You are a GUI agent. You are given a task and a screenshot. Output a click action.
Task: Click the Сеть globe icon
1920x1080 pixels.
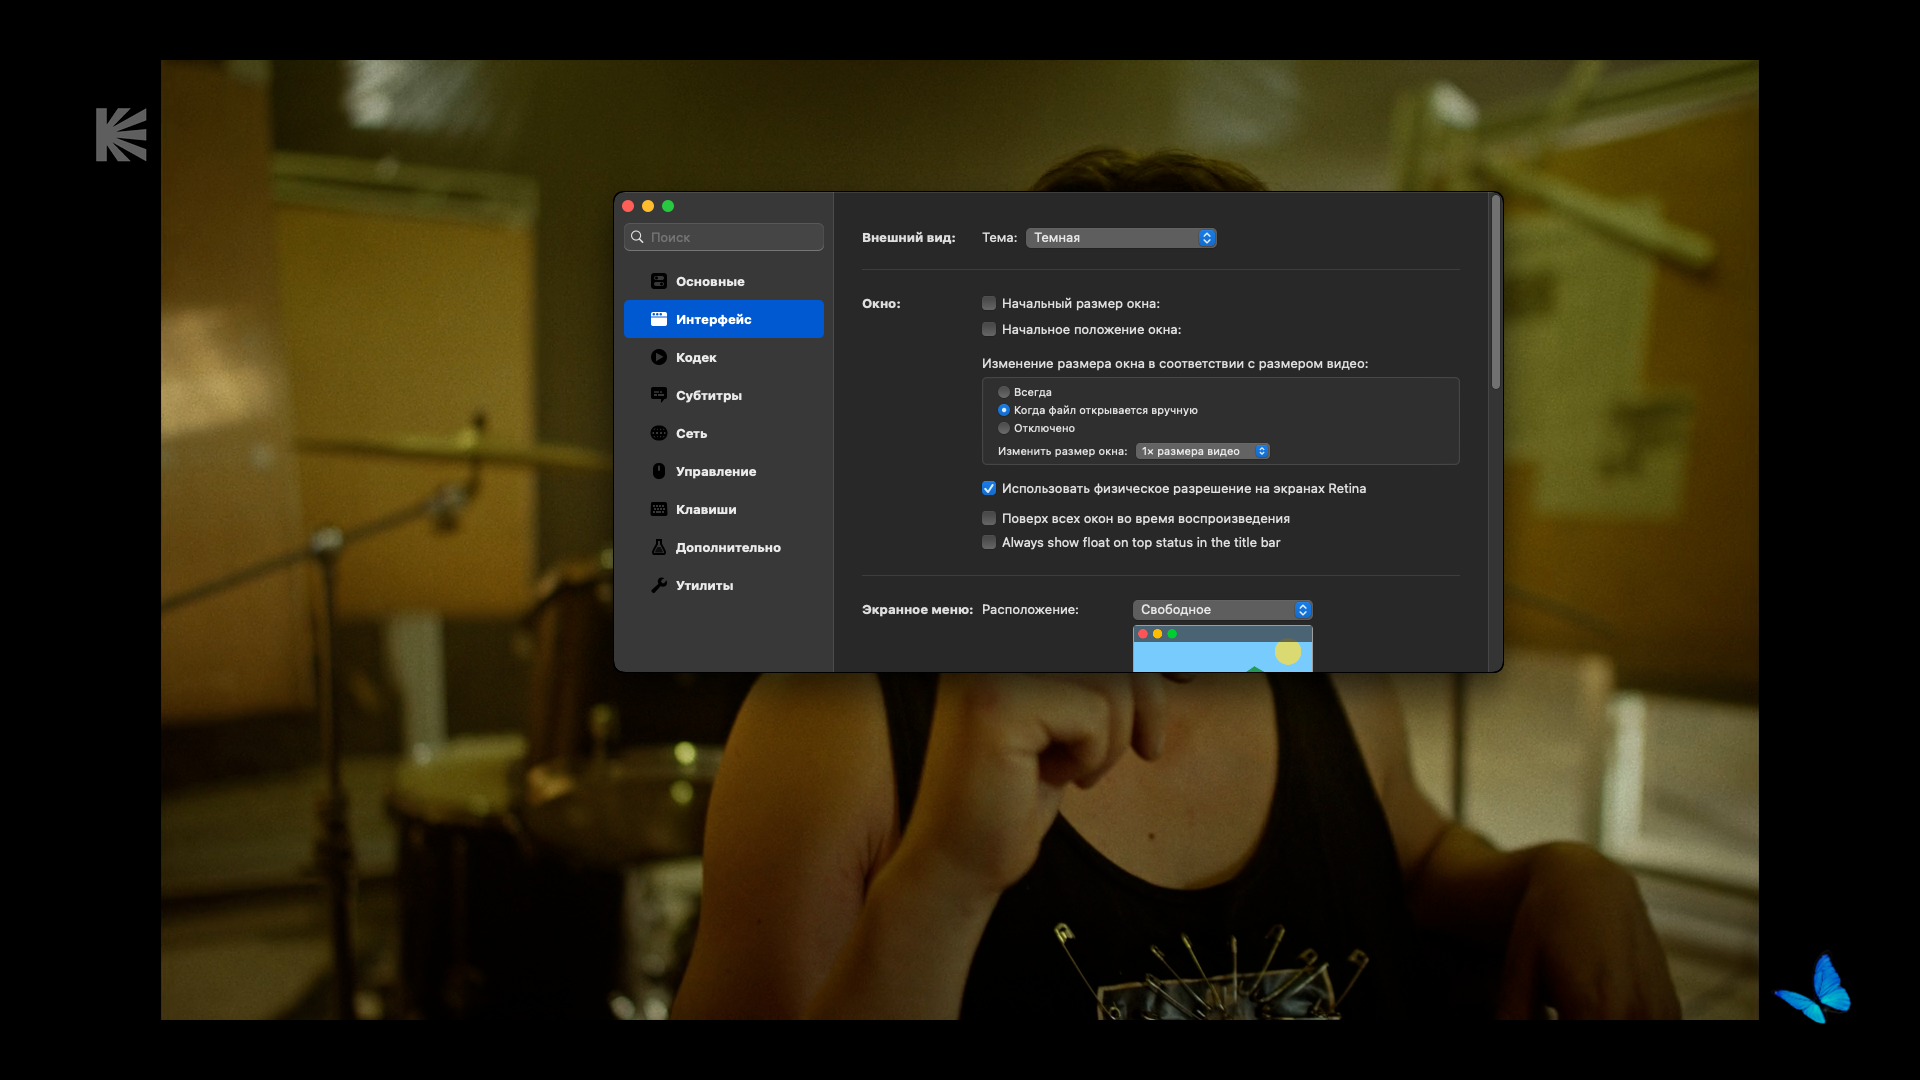coord(658,433)
